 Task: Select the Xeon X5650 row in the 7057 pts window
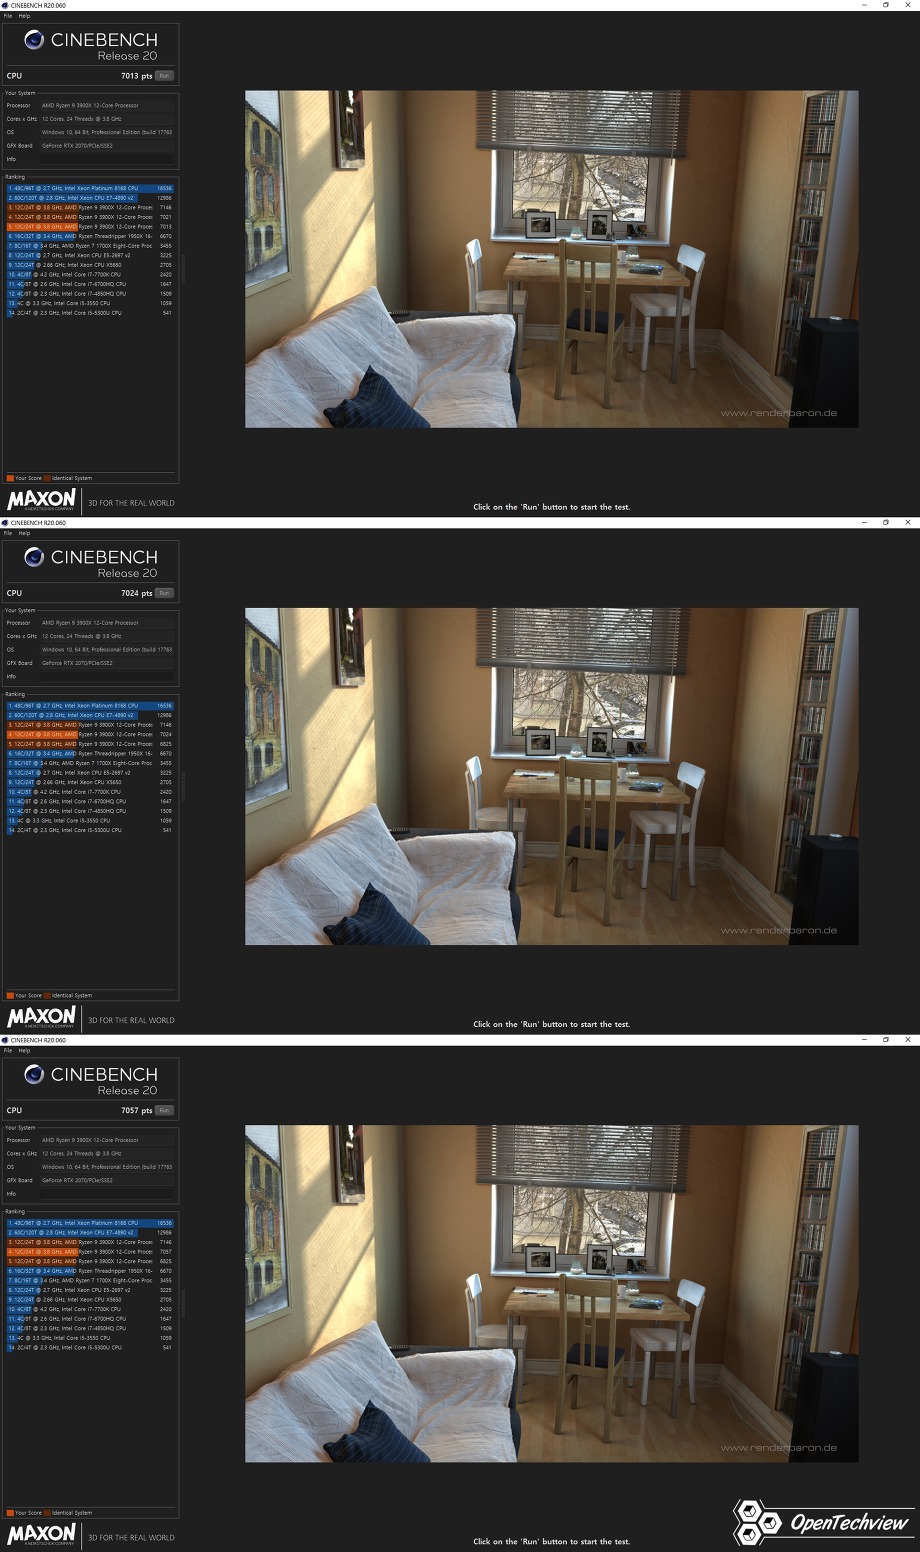pos(90,1300)
